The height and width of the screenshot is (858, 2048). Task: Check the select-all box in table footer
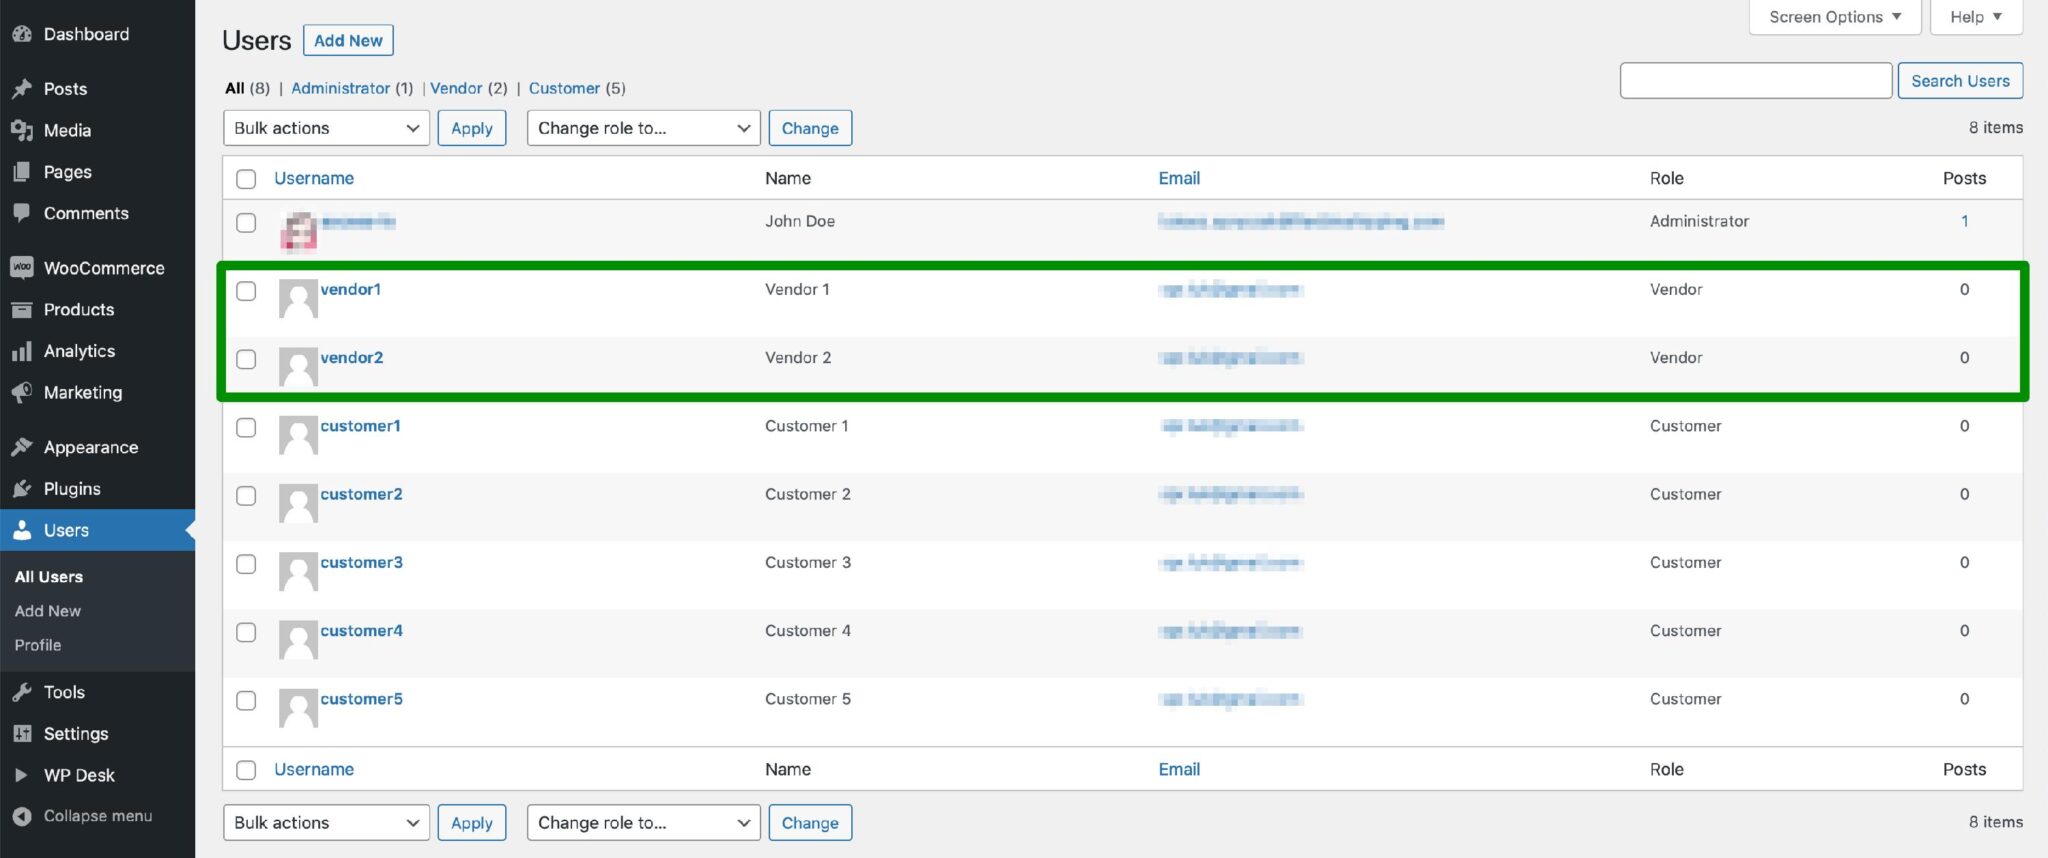tap(246, 770)
